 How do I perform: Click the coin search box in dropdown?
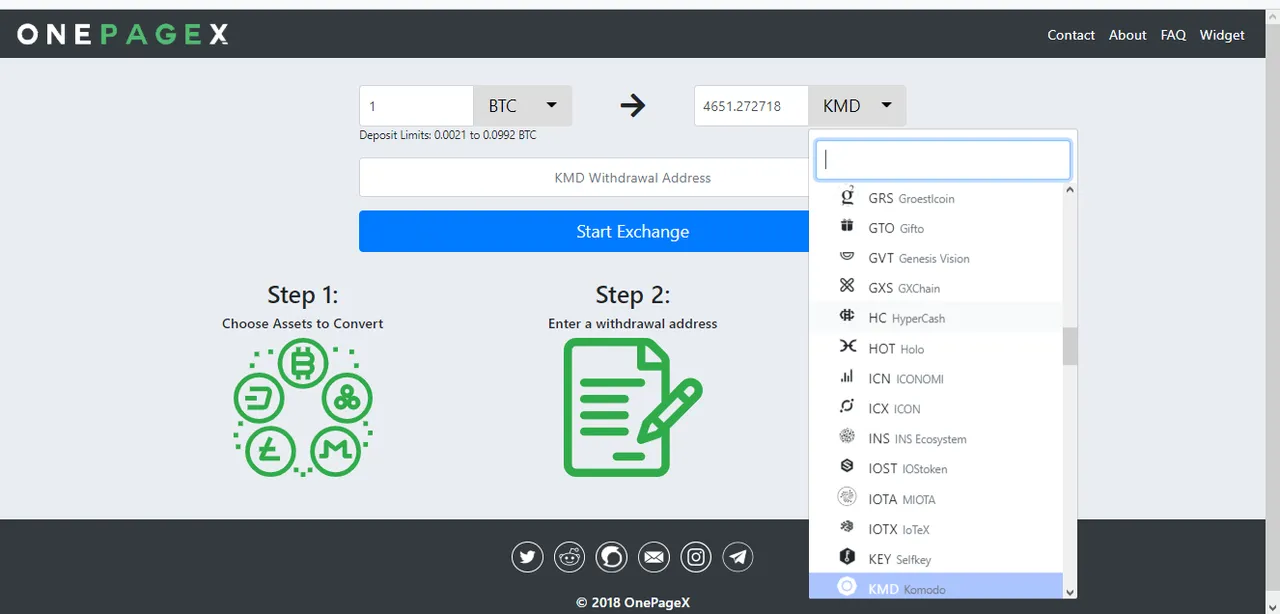pos(943,159)
